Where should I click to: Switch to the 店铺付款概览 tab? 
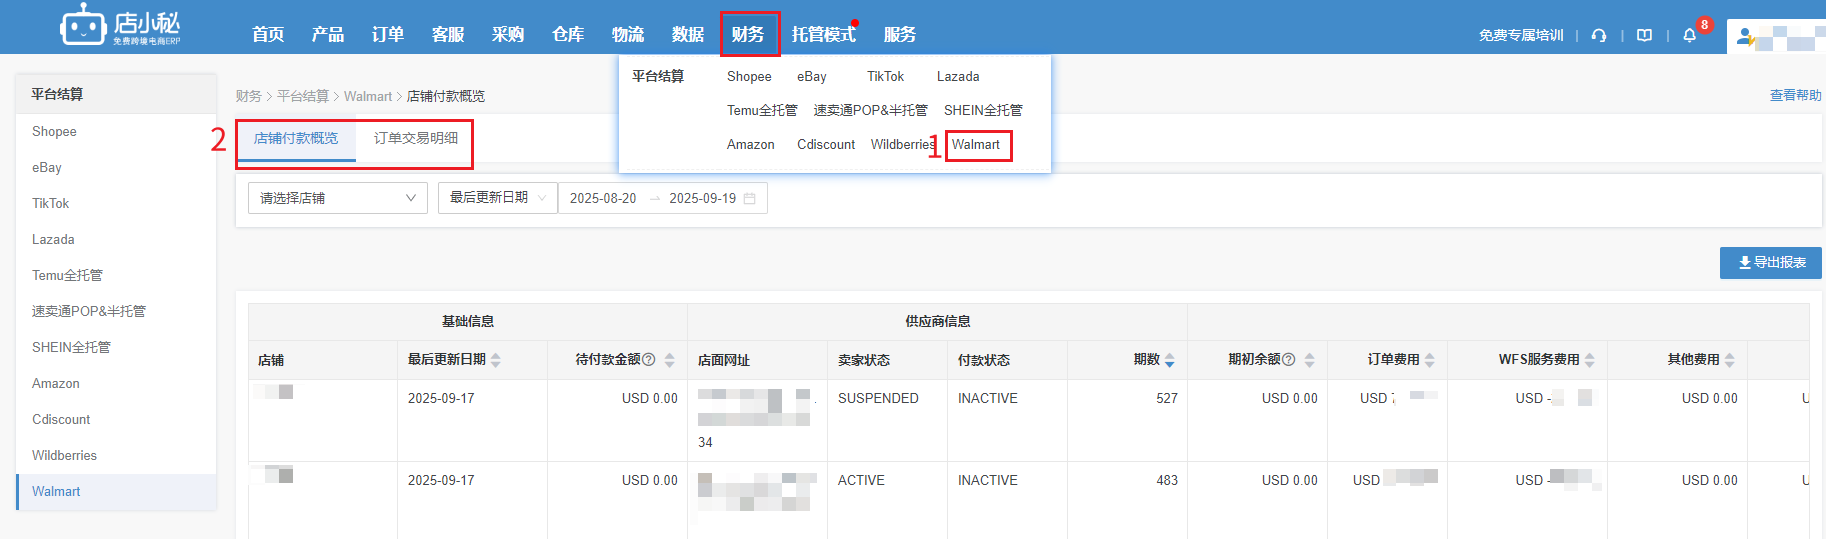point(296,138)
